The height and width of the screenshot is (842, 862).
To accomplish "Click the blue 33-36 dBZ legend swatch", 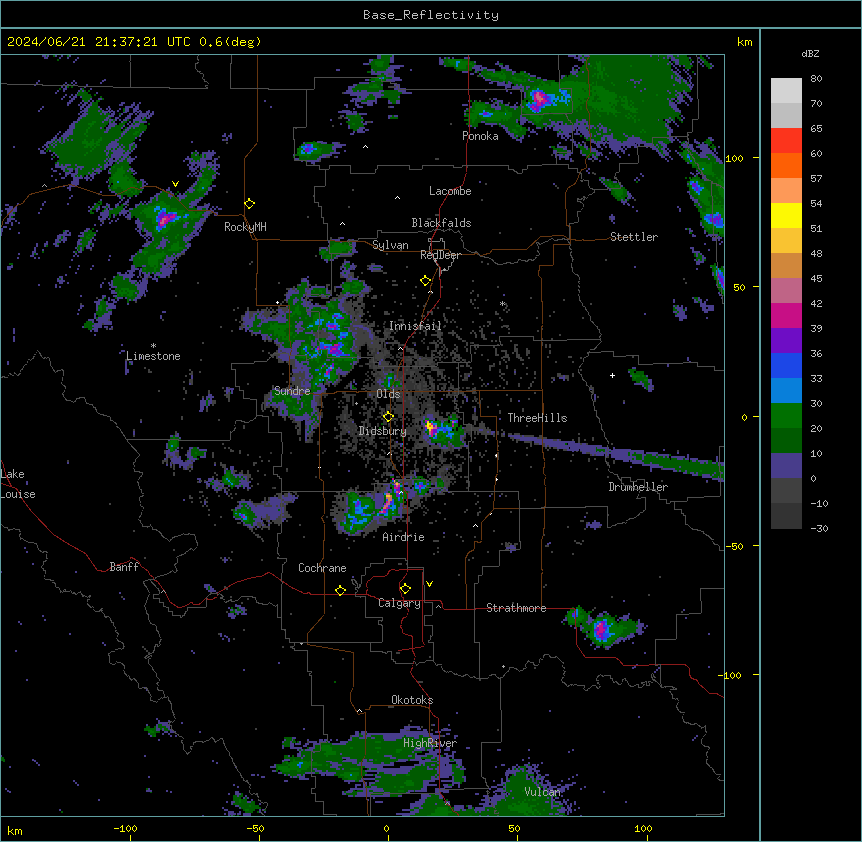I will [x=786, y=365].
